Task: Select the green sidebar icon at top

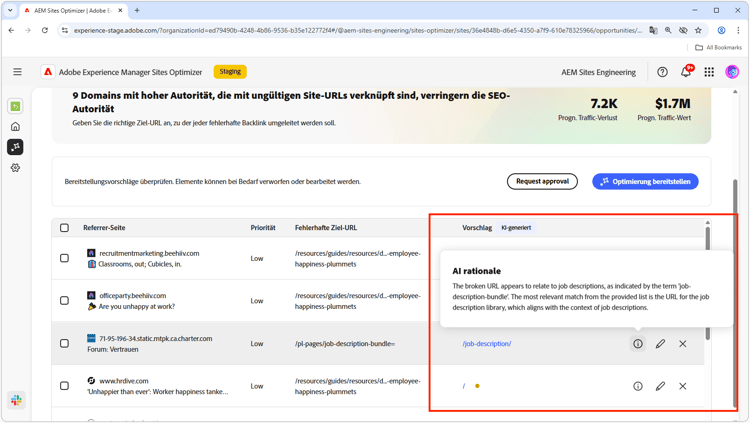Action: 15,106
